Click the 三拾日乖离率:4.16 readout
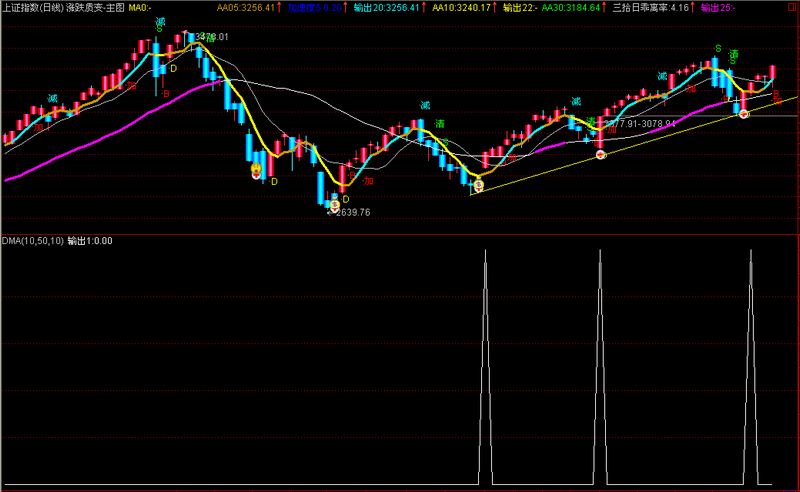Image resolution: width=800 pixels, height=492 pixels. 651,8
